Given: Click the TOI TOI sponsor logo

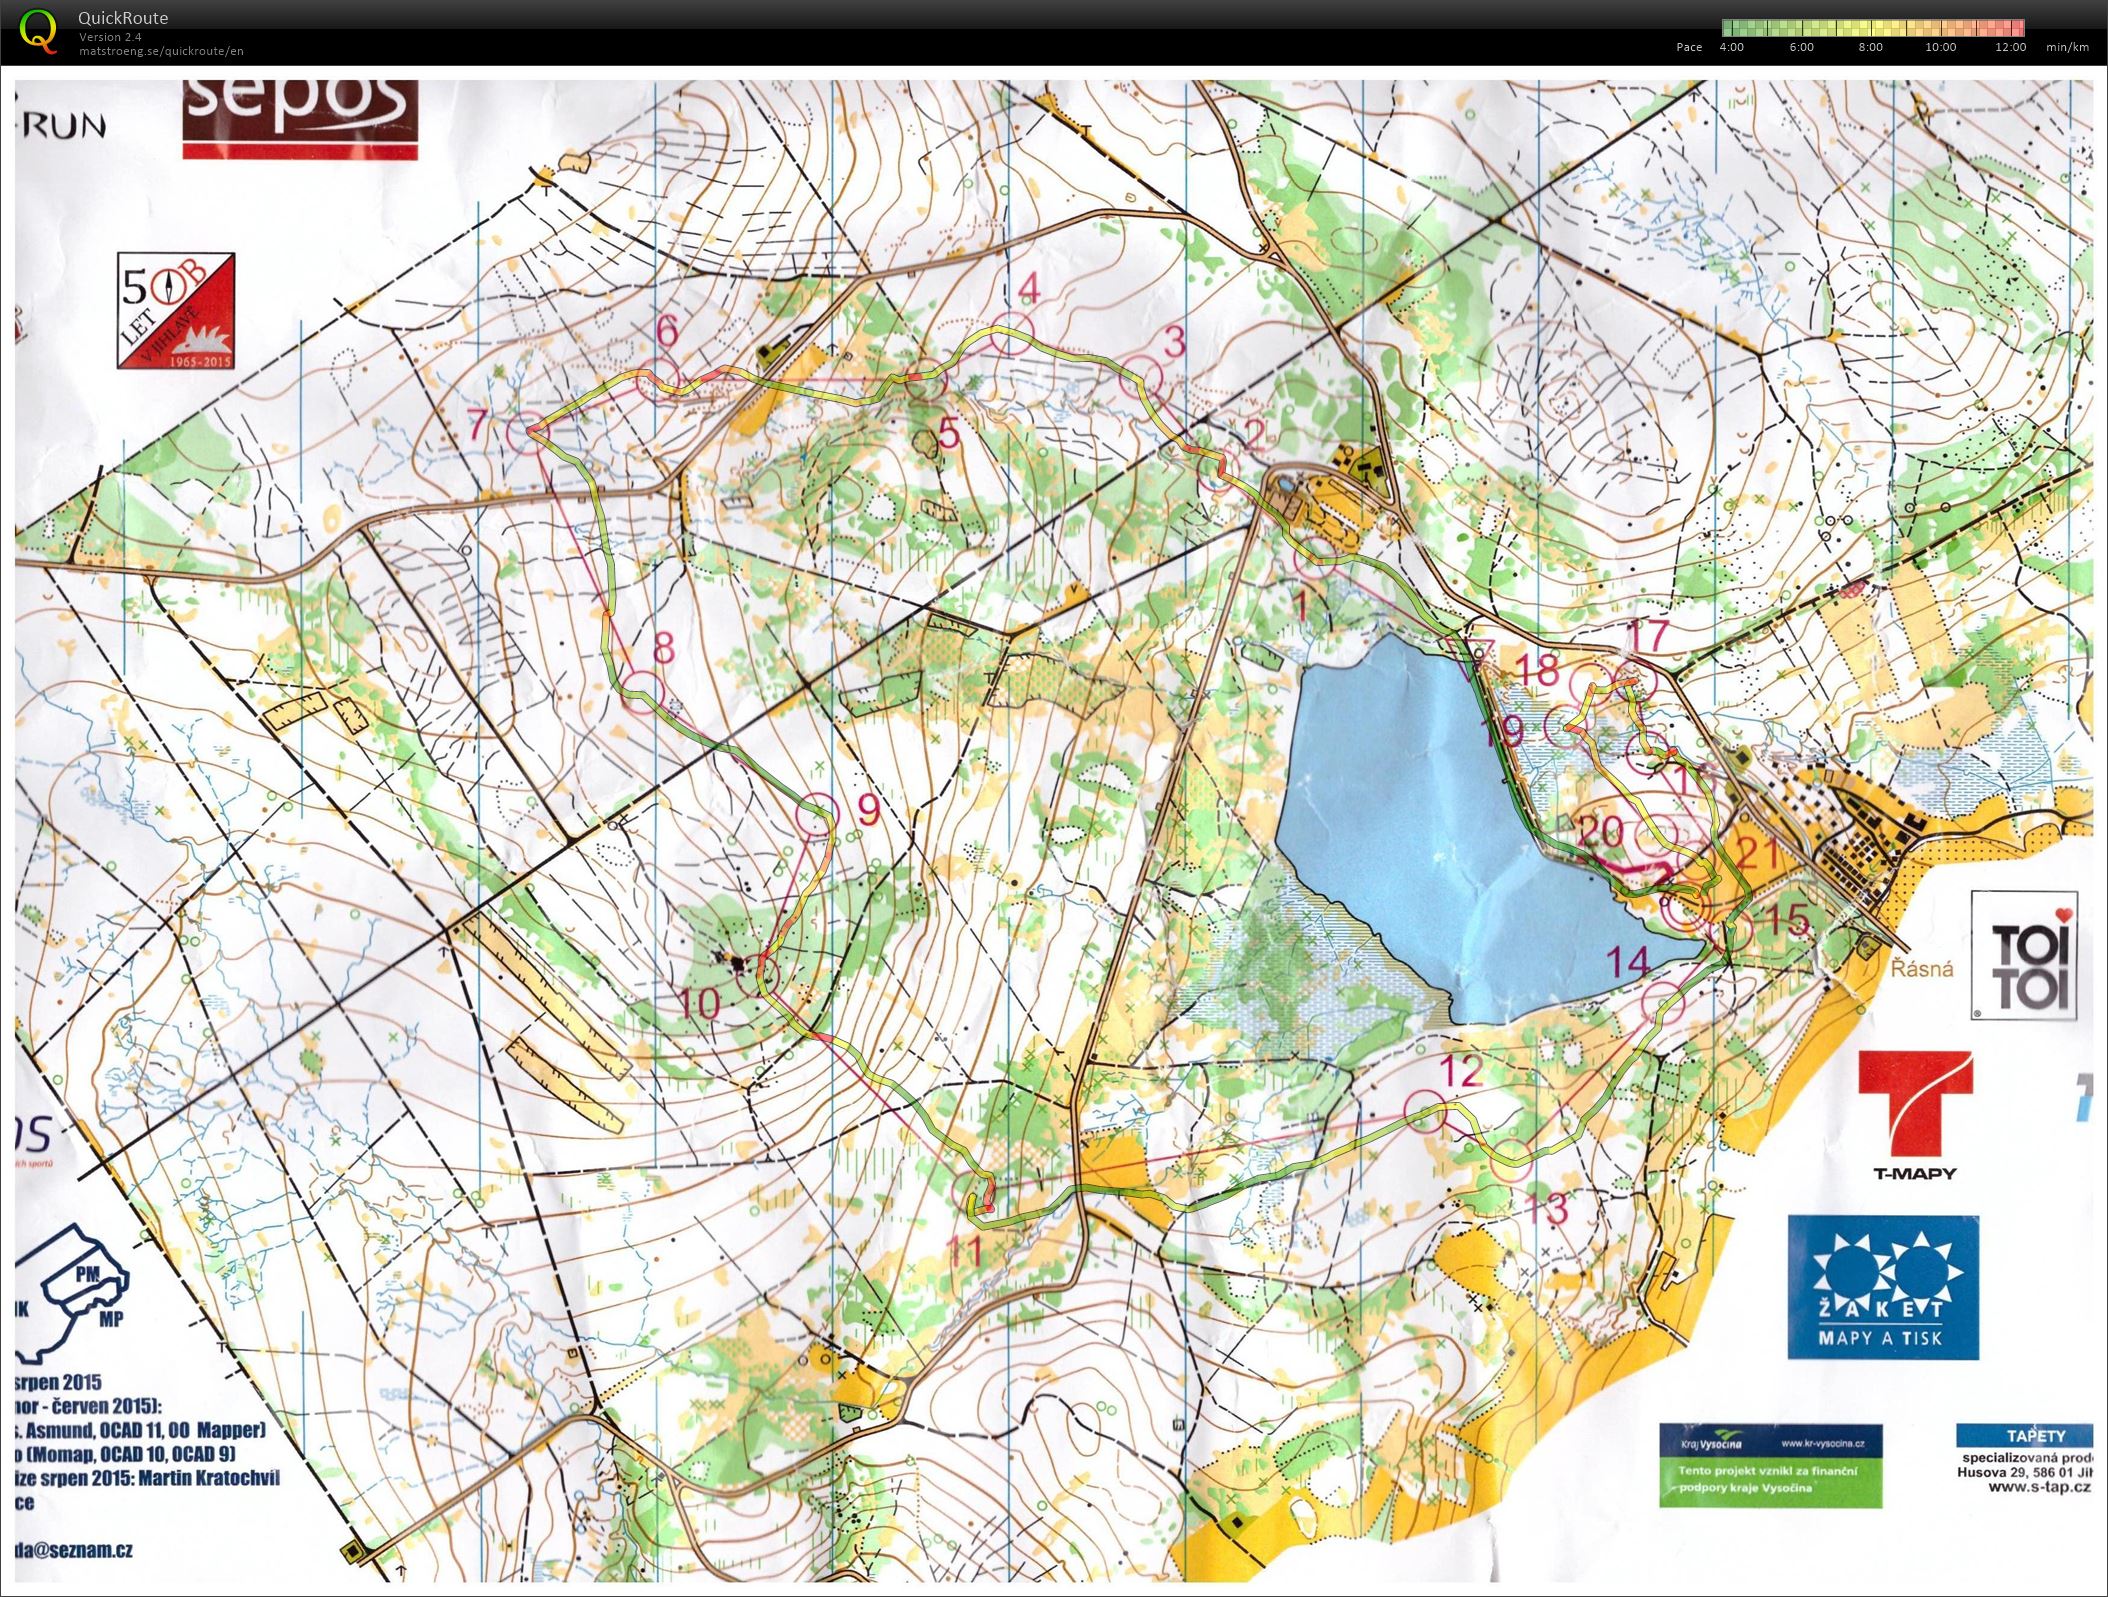Looking at the screenshot, I should click(x=2024, y=956).
